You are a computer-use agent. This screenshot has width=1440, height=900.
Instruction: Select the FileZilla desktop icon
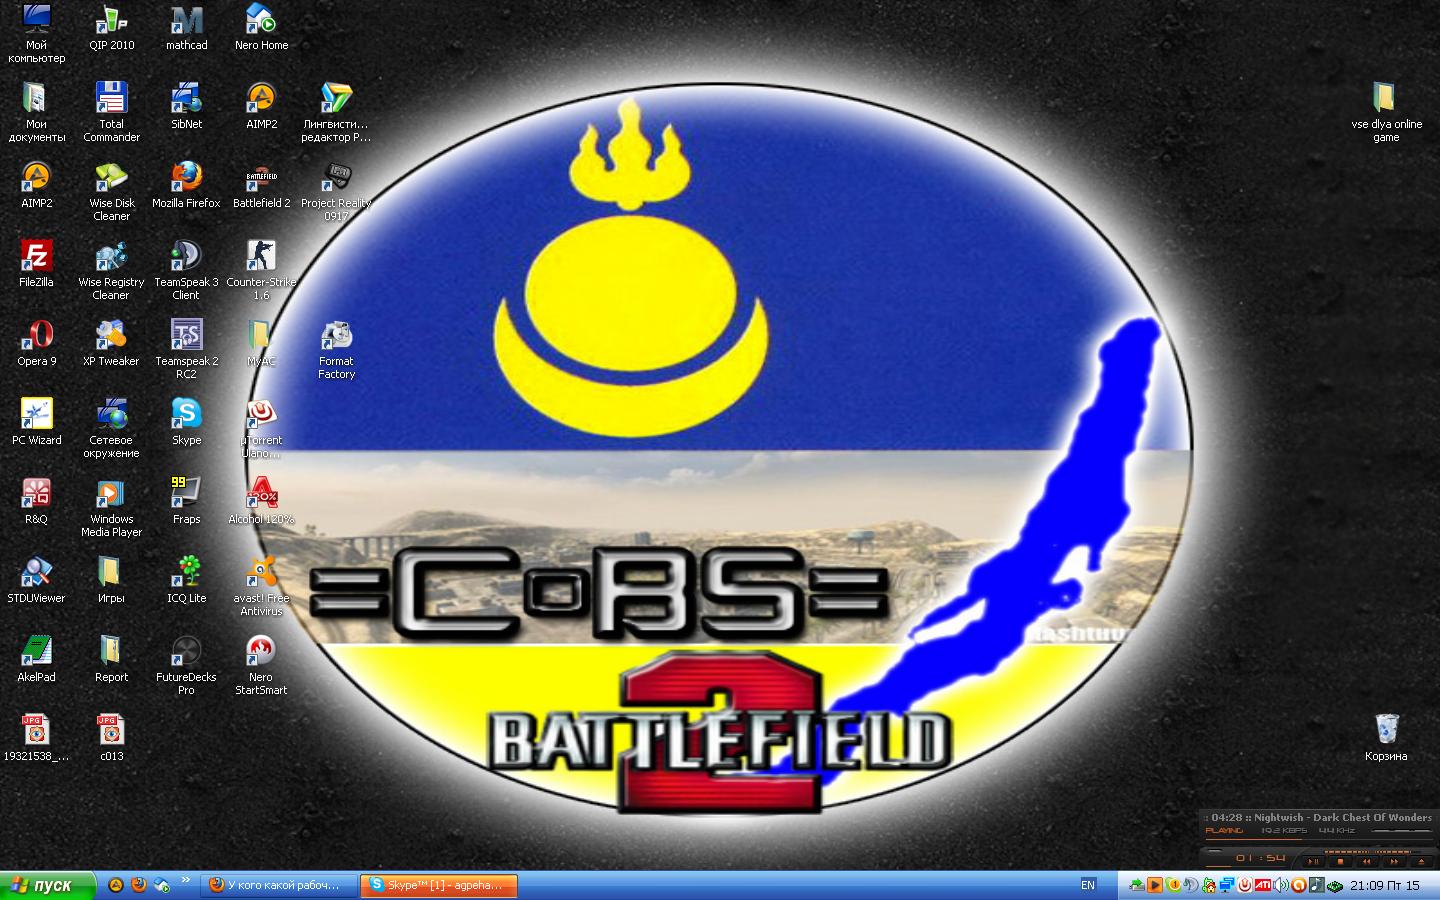(36, 264)
